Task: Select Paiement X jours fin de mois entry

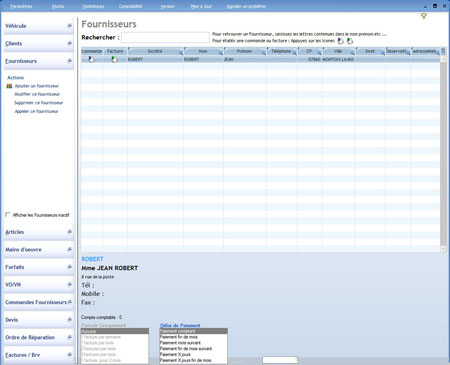Action: point(193,360)
